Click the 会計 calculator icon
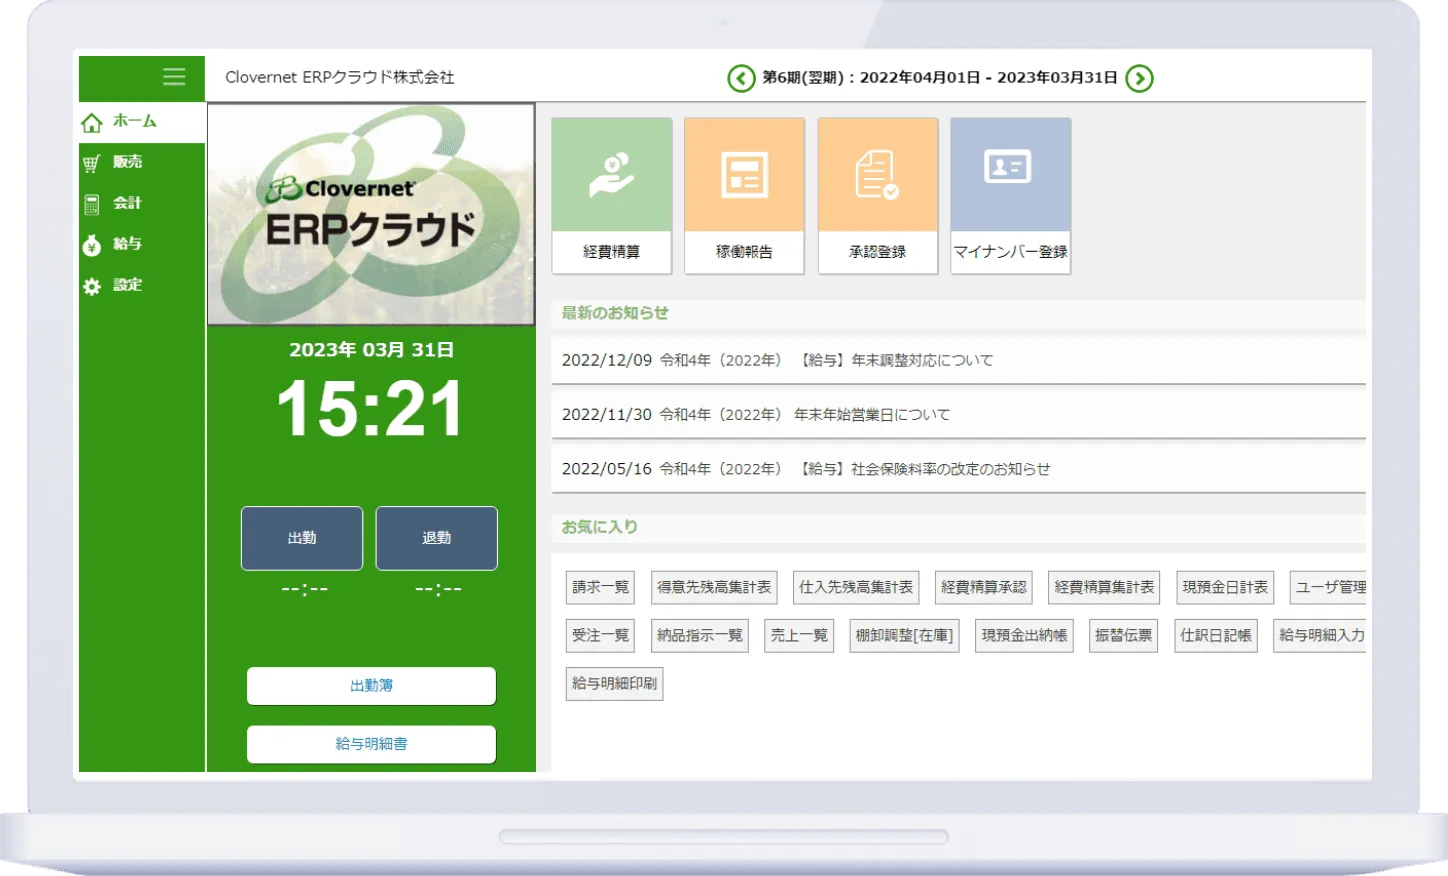The image size is (1448, 876). coord(92,204)
